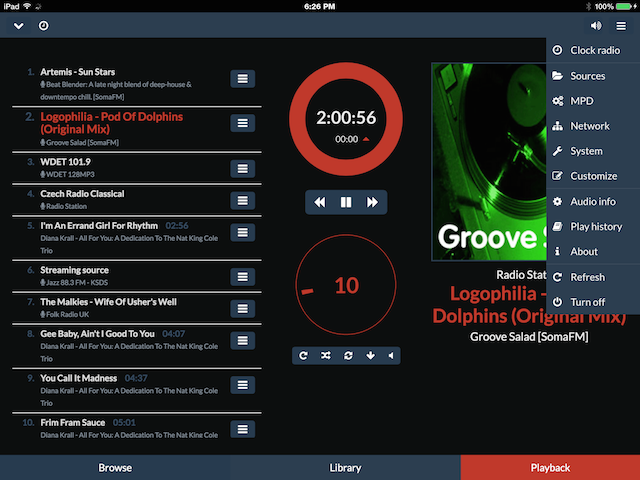Viewport: 640px width, 480px height.
Task: Open options for You Call It Madness
Action: point(242,385)
